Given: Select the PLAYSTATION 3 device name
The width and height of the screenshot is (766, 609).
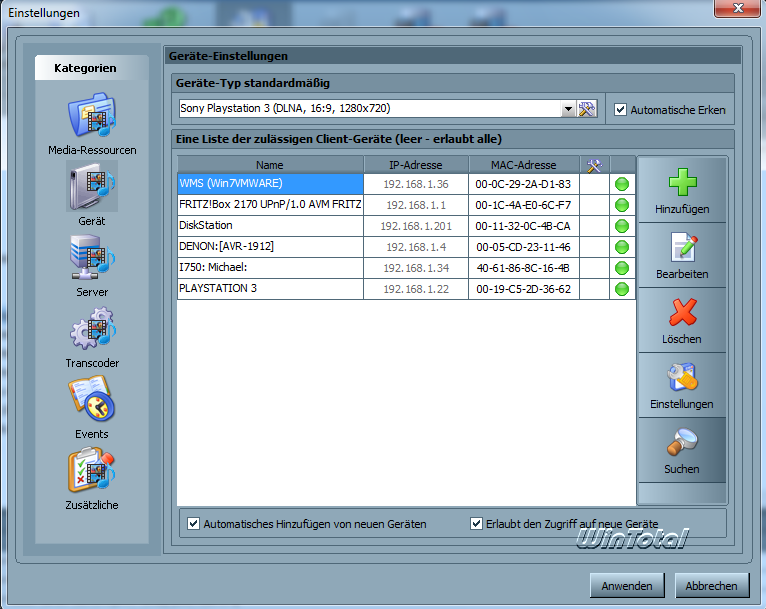Looking at the screenshot, I should pos(217,288).
